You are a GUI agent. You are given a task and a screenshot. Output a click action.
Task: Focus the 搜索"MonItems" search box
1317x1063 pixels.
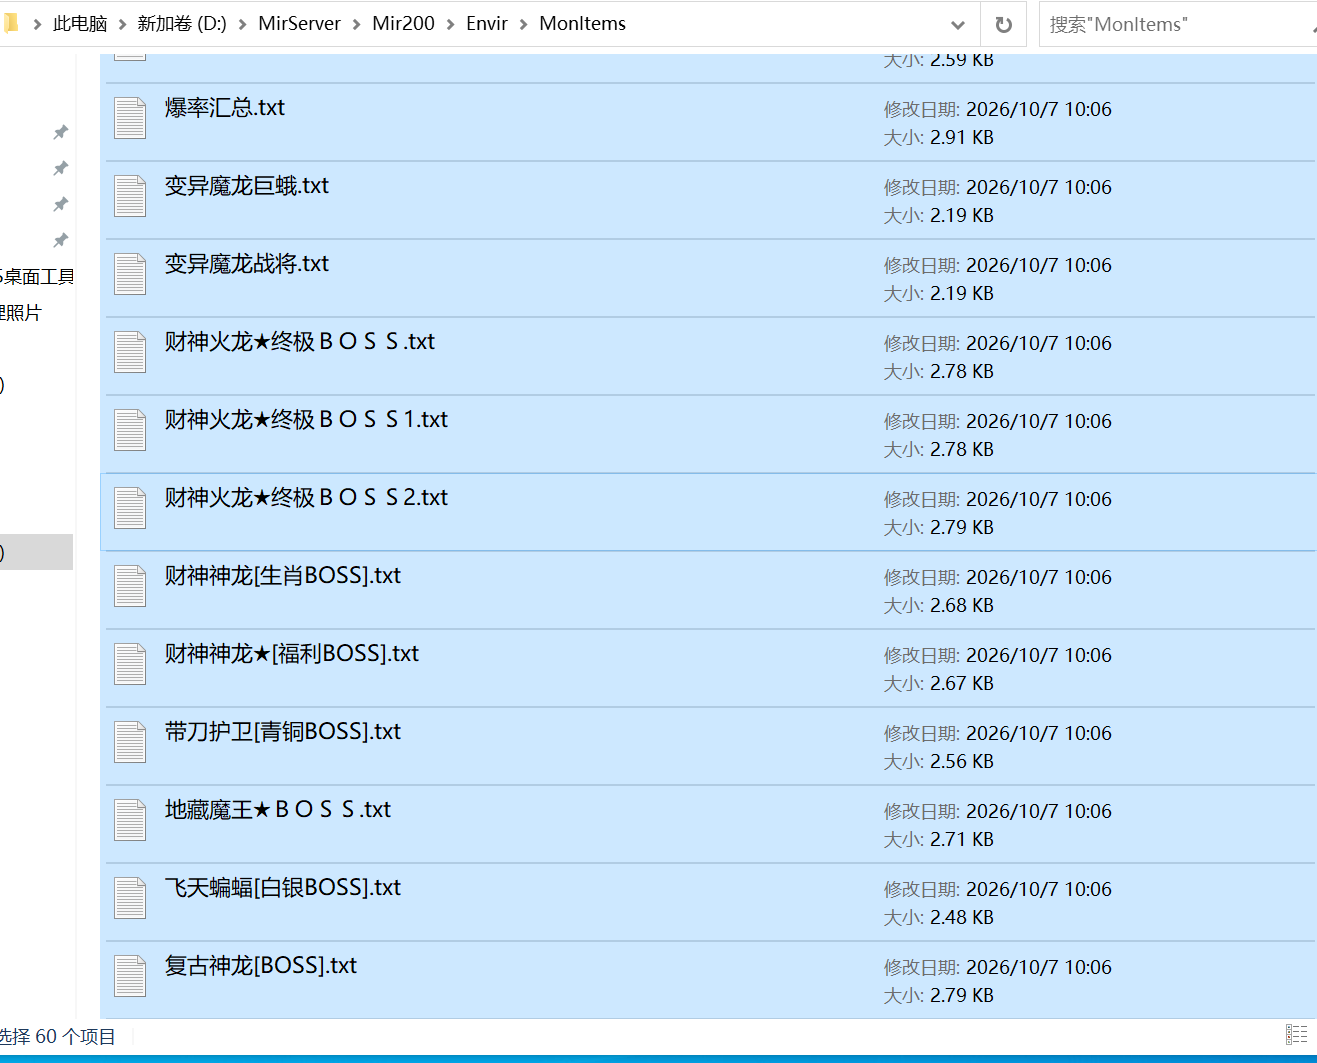tap(1178, 24)
